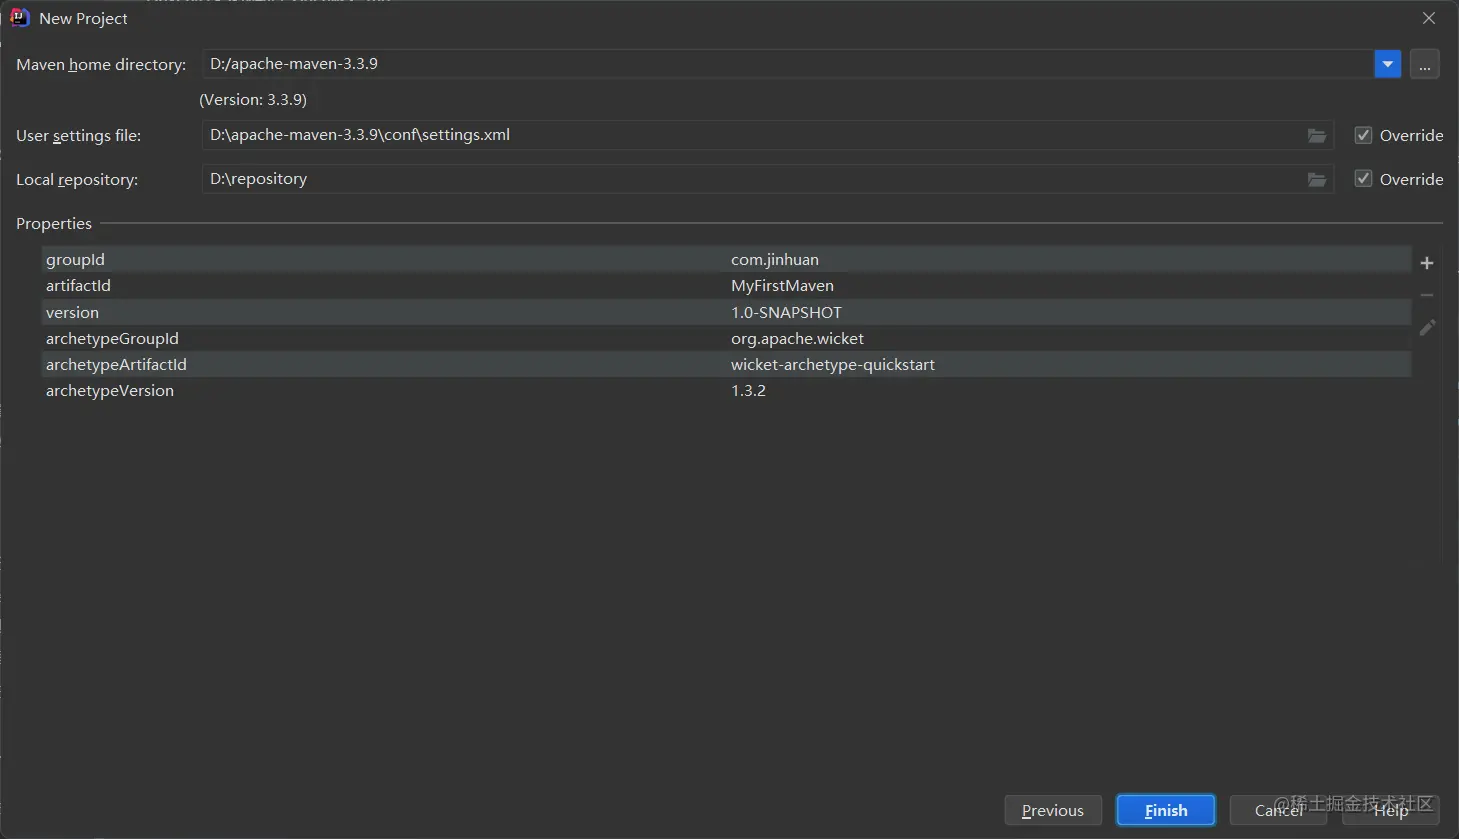Browse folder icon for User settings file
This screenshot has width=1459, height=839.
1317,136
